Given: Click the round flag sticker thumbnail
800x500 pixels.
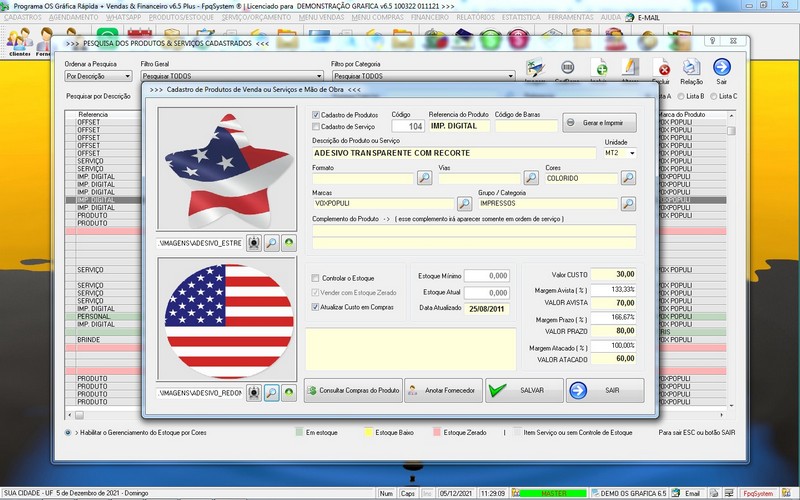Looking at the screenshot, I should (x=227, y=319).
